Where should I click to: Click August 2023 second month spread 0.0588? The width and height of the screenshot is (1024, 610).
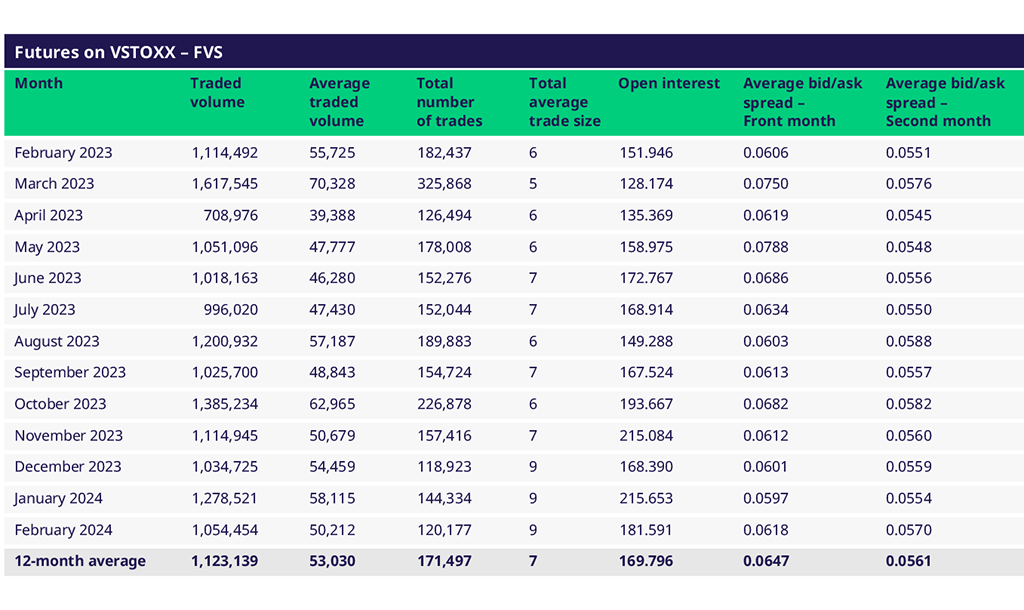(908, 341)
